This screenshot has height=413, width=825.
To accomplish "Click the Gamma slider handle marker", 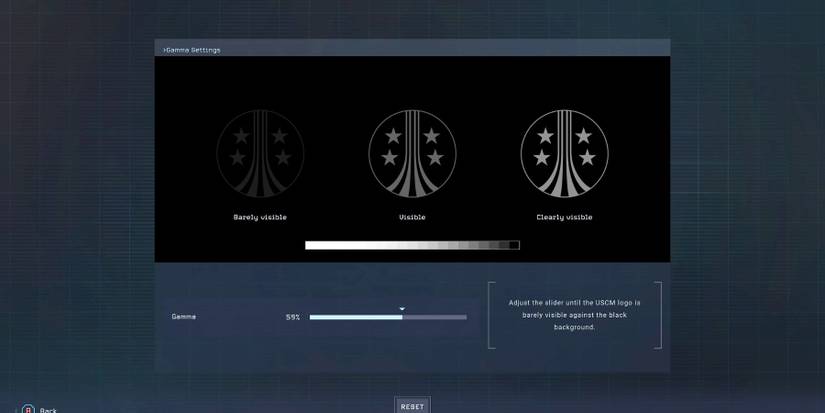I will tap(402, 309).
